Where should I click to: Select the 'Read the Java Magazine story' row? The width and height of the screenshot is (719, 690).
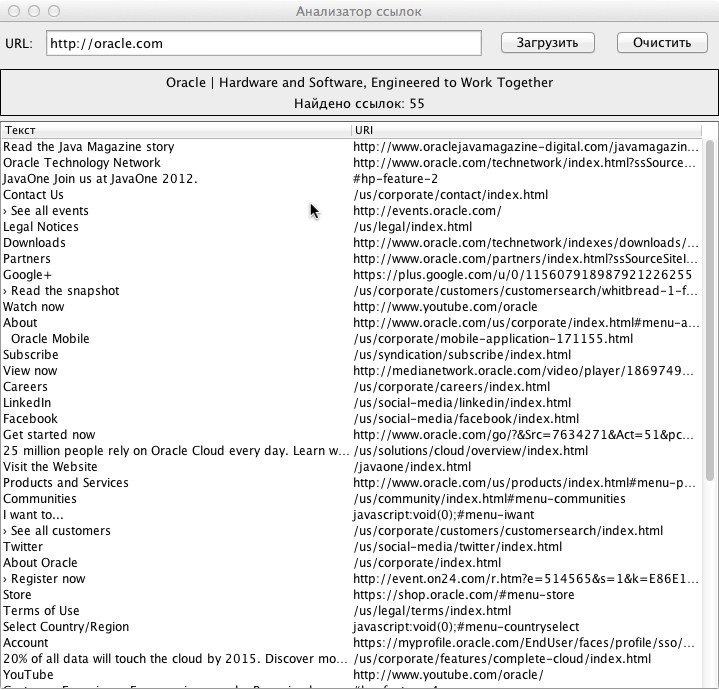pos(352,147)
